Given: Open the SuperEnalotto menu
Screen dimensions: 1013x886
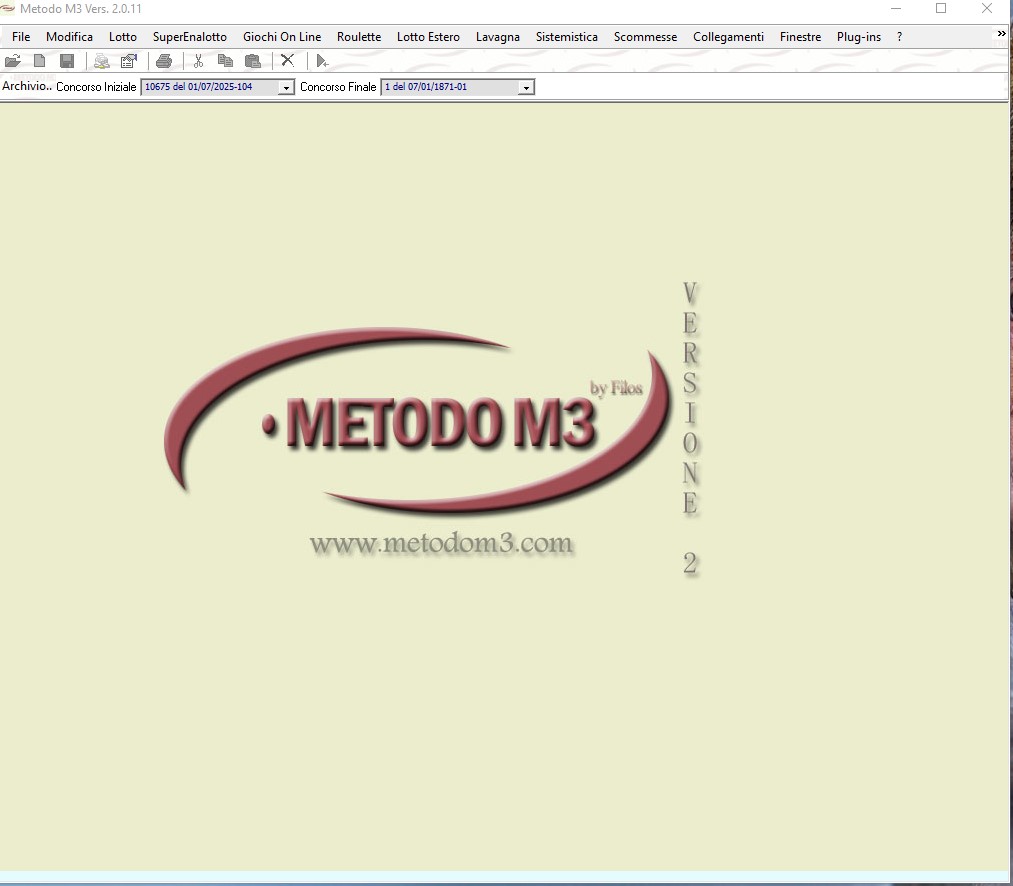Looking at the screenshot, I should coord(190,37).
